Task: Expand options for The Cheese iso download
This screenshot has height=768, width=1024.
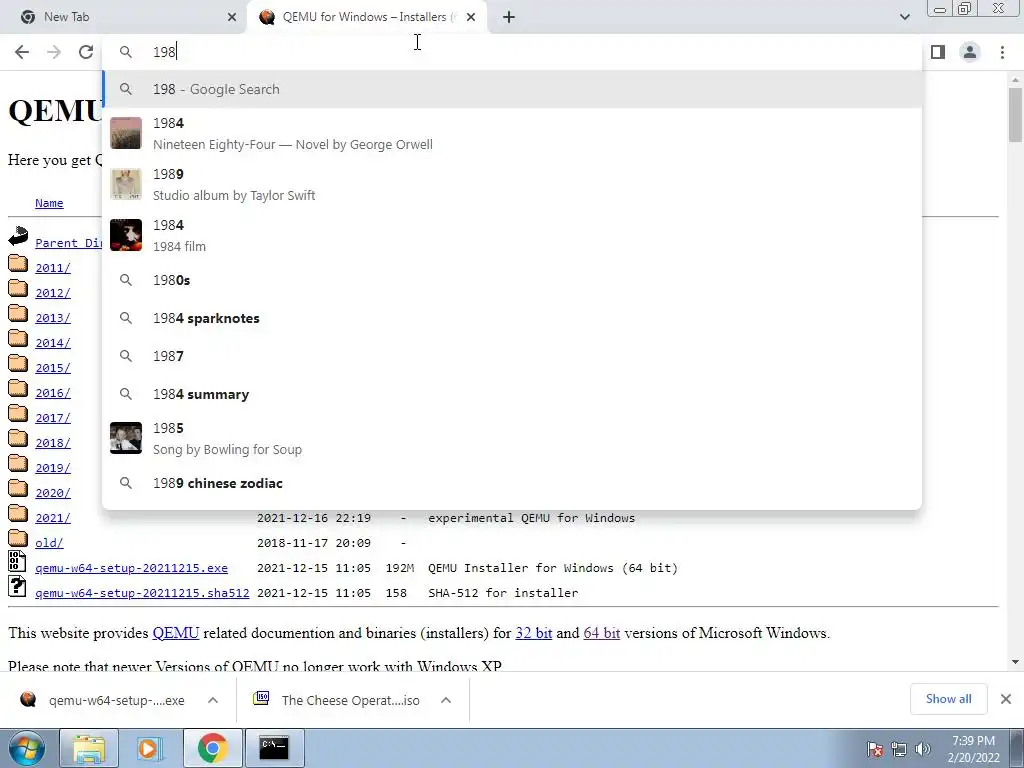Action: pos(446,700)
